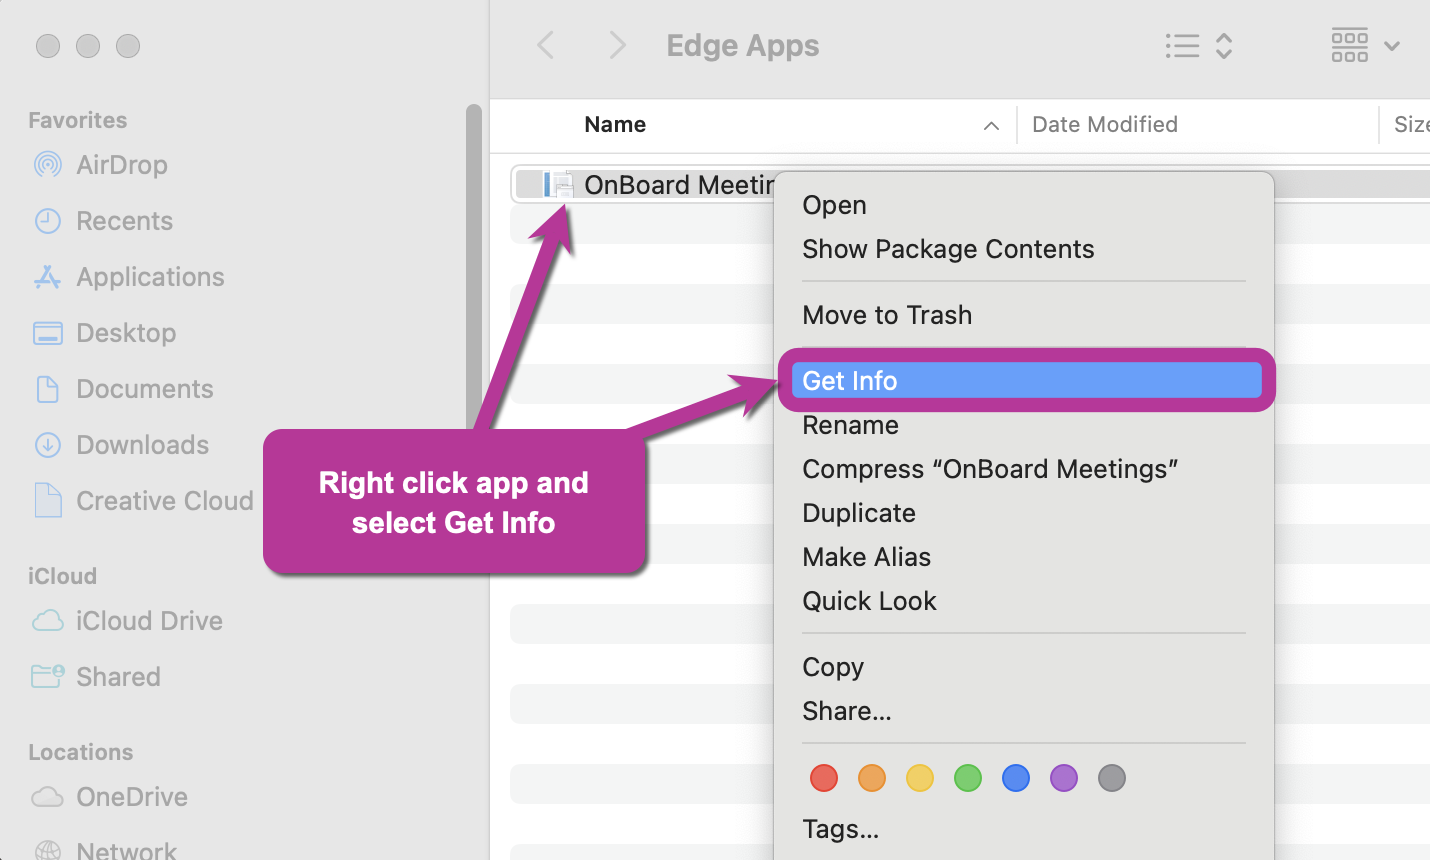Go forward with the right chevron
Image resolution: width=1430 pixels, height=860 pixels.
(x=617, y=45)
